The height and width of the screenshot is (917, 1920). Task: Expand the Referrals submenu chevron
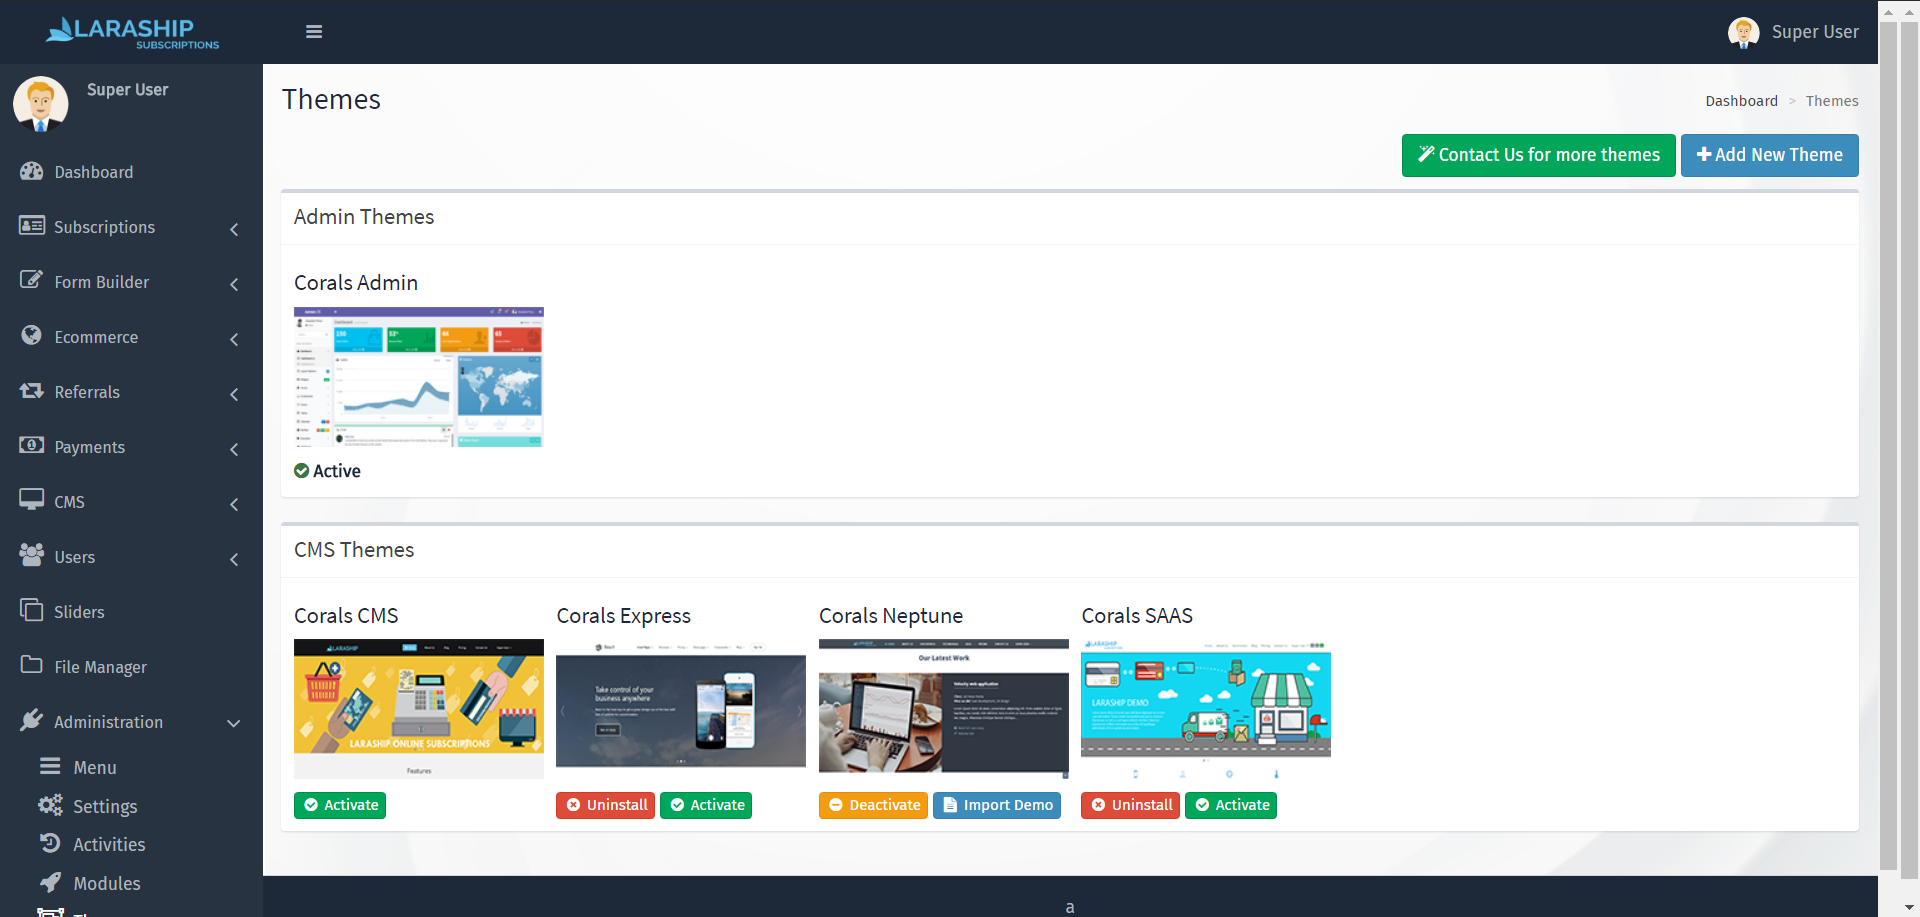point(234,394)
